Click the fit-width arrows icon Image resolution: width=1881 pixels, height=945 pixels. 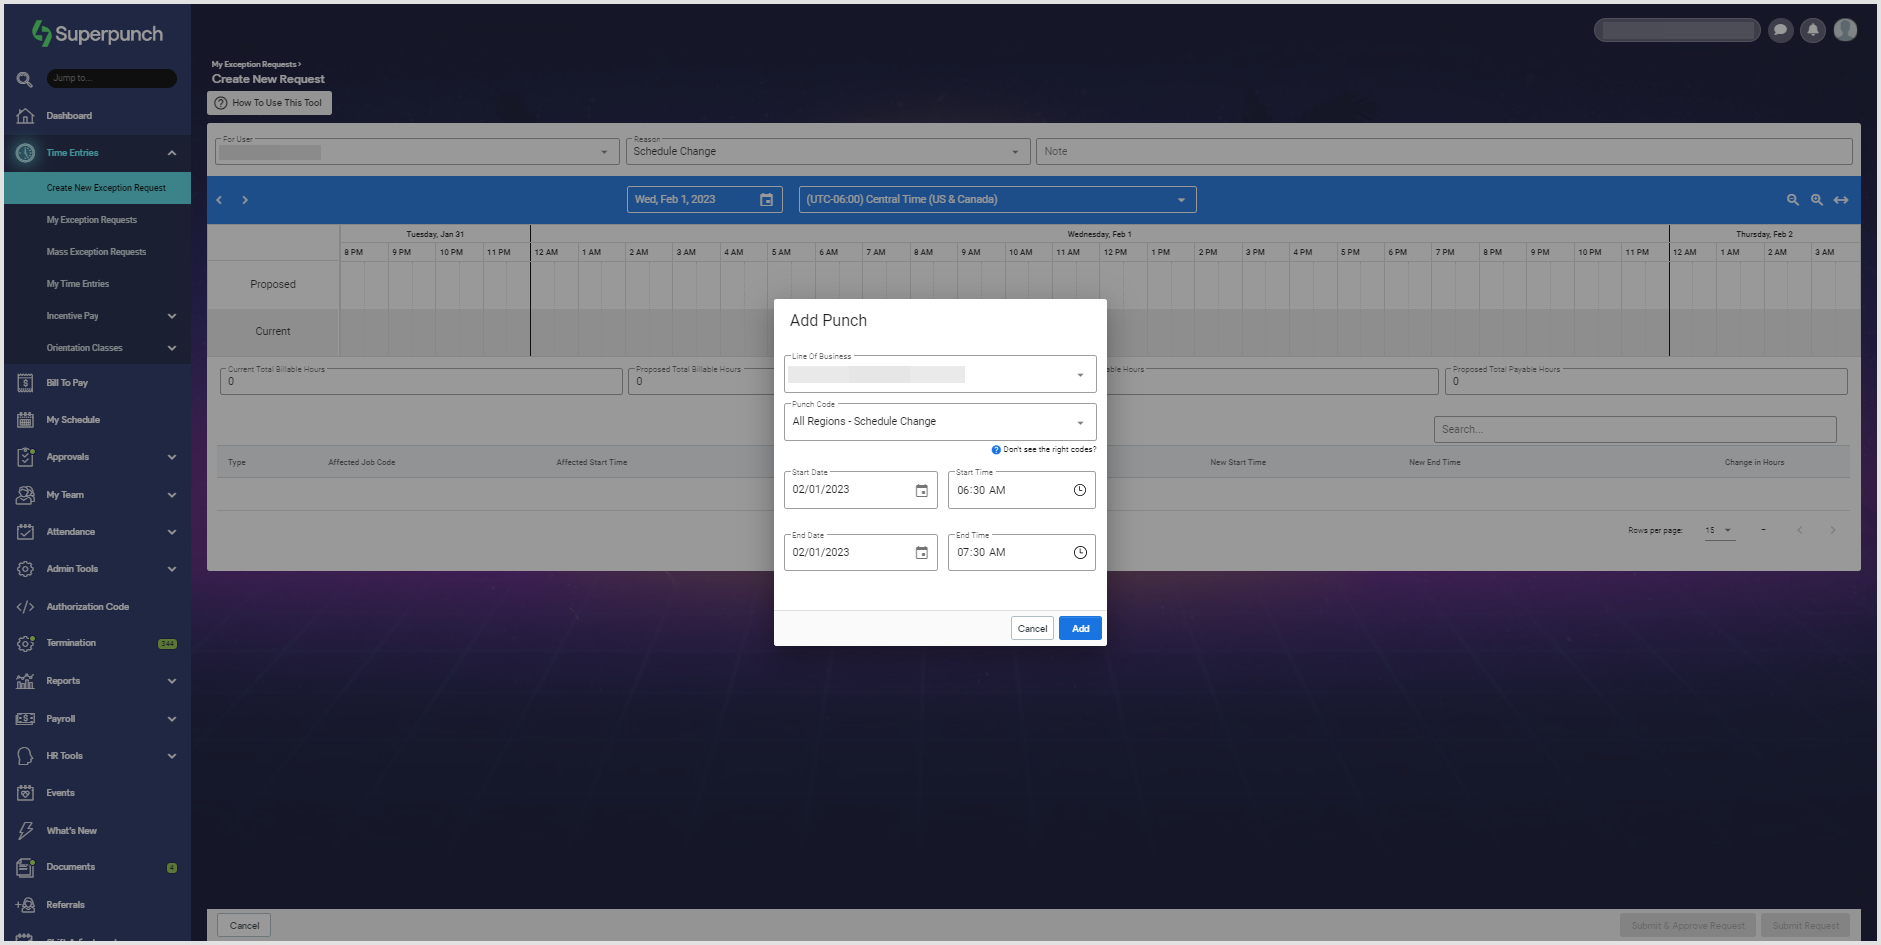(x=1840, y=200)
